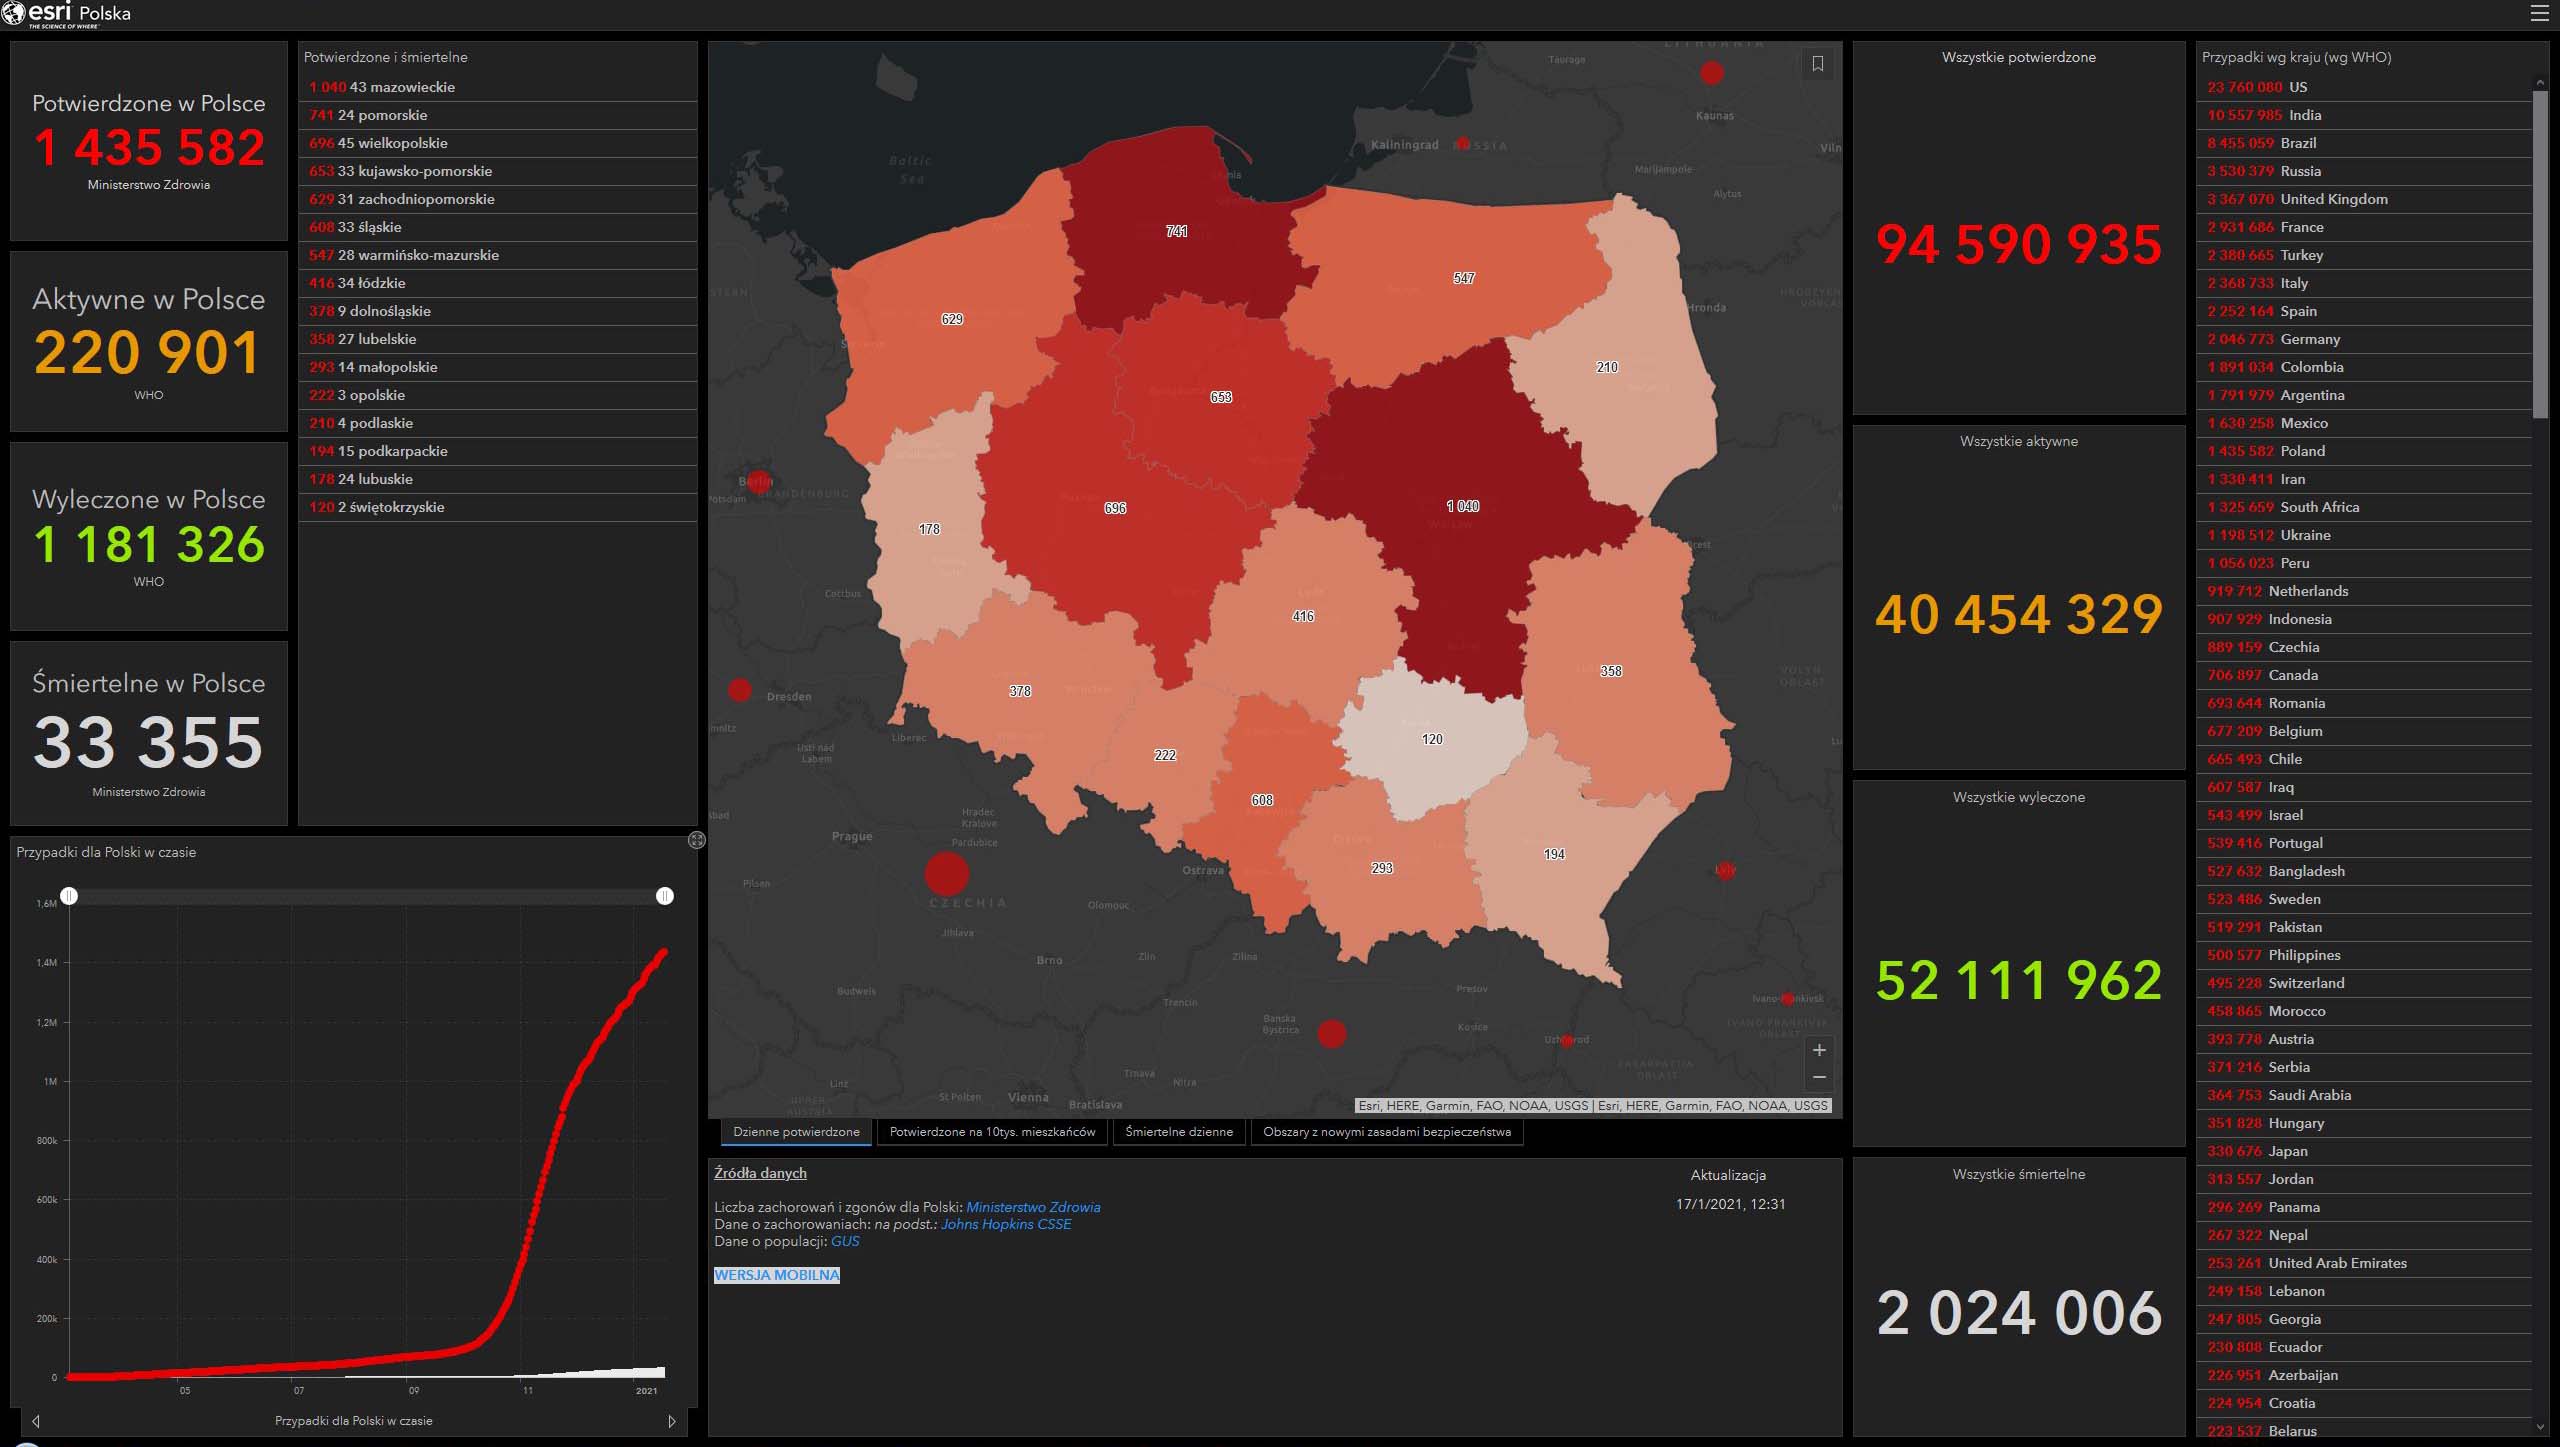Zoom in the map with plus button
The height and width of the screenshot is (1447, 2560).
[x=1819, y=1050]
